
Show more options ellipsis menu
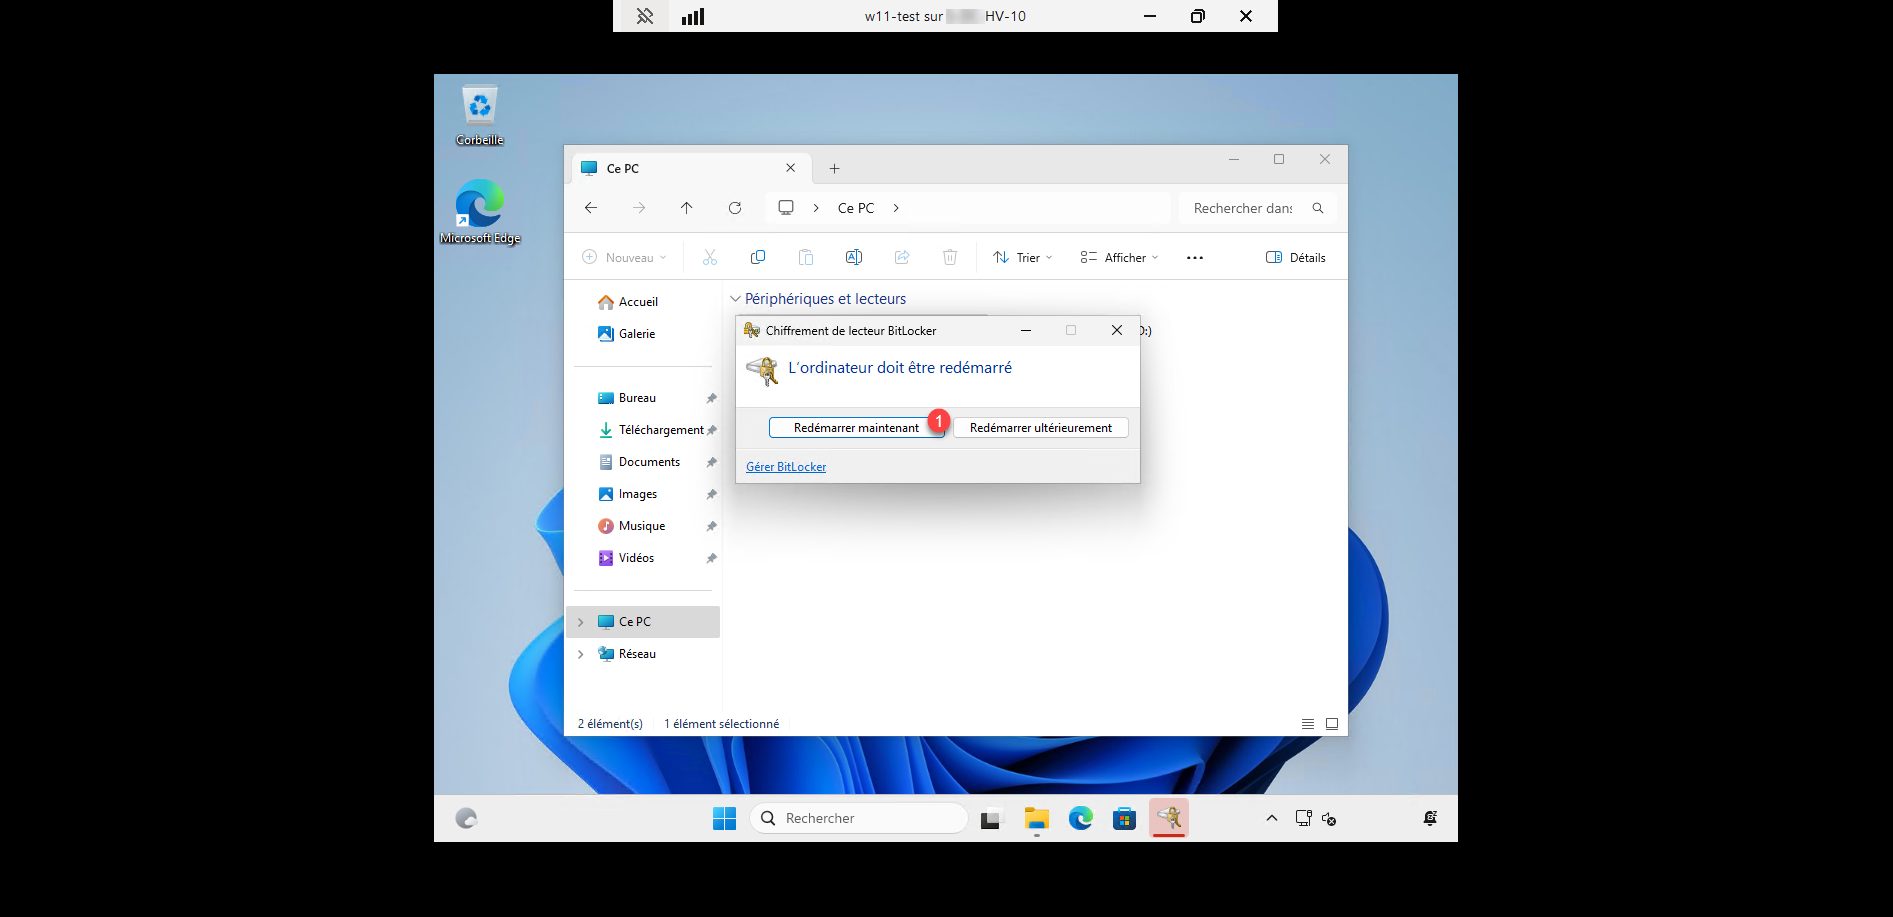tap(1195, 258)
